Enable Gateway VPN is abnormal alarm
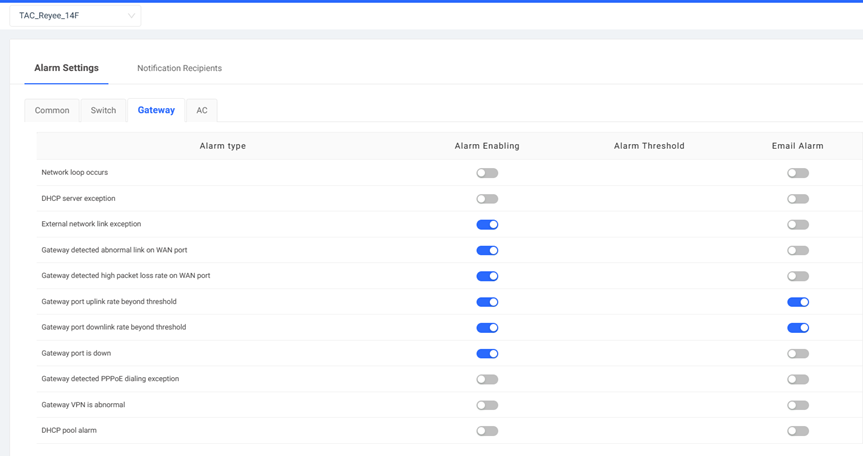Image resolution: width=863 pixels, height=456 pixels. pos(487,405)
